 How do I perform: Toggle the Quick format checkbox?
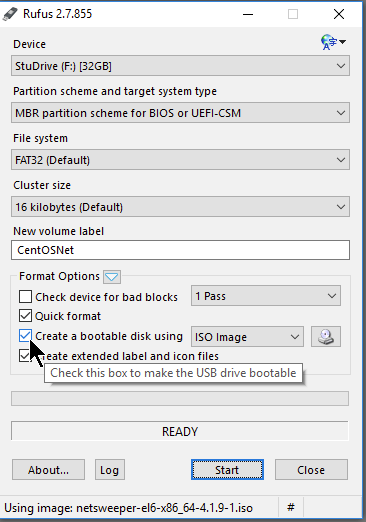pyautogui.click(x=25, y=316)
